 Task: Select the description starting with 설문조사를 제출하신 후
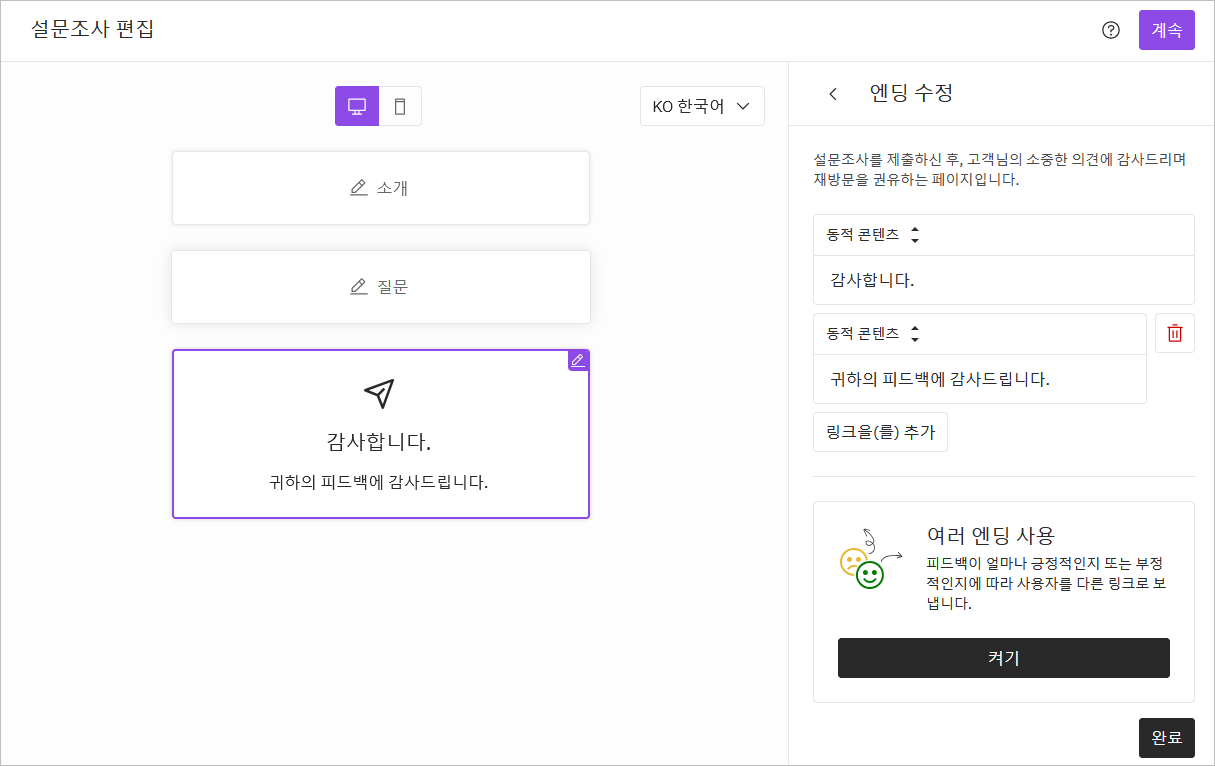[x=1000, y=170]
